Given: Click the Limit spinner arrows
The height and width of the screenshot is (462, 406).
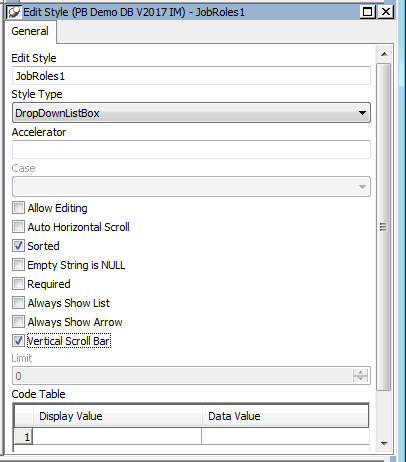Looking at the screenshot, I should pyautogui.click(x=360, y=376).
